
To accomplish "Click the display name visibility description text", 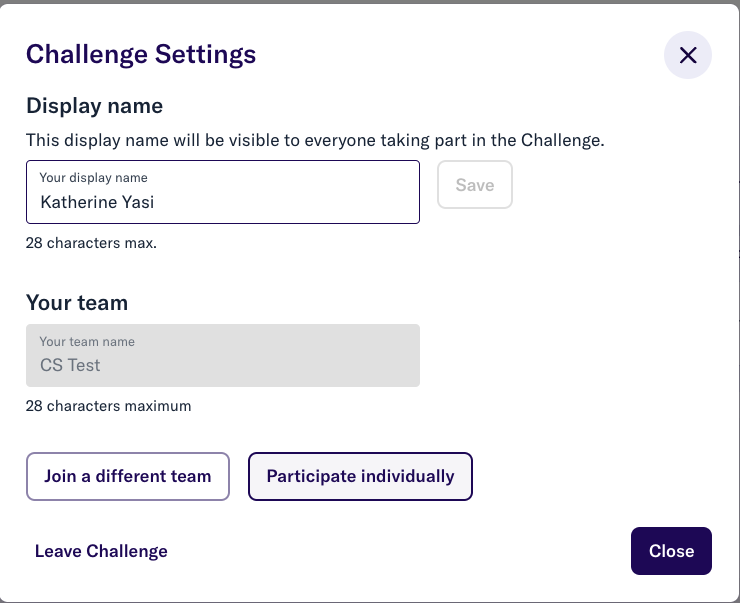I will (x=315, y=141).
